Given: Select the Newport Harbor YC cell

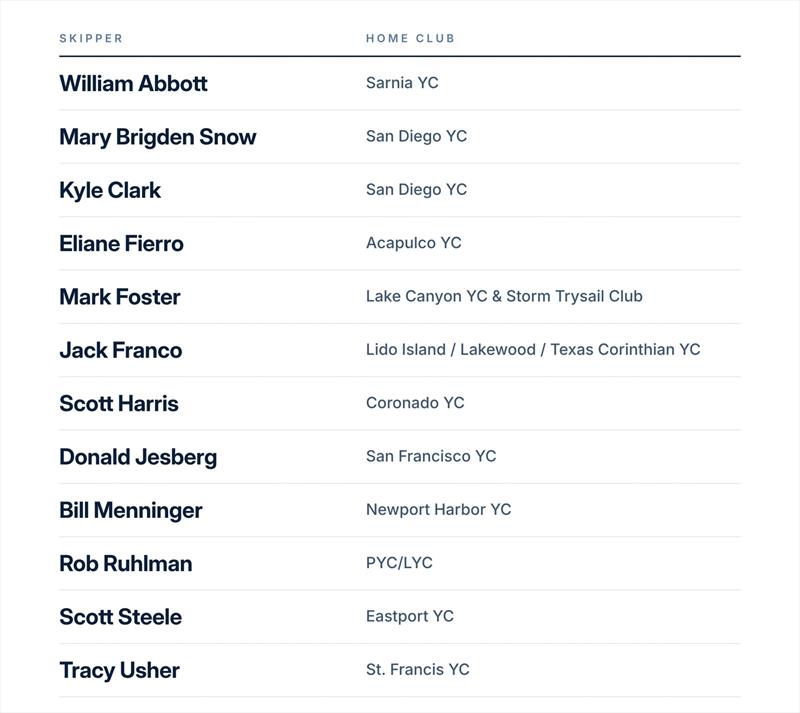Looking at the screenshot, I should pos(439,510).
